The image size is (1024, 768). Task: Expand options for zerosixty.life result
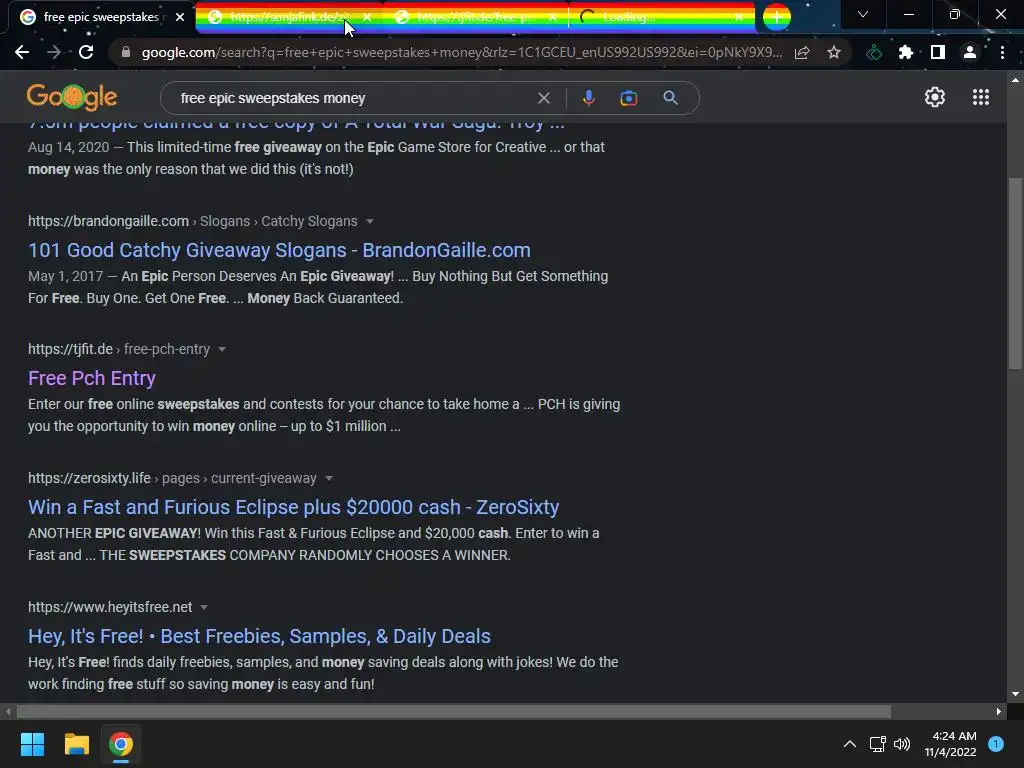coord(328,478)
